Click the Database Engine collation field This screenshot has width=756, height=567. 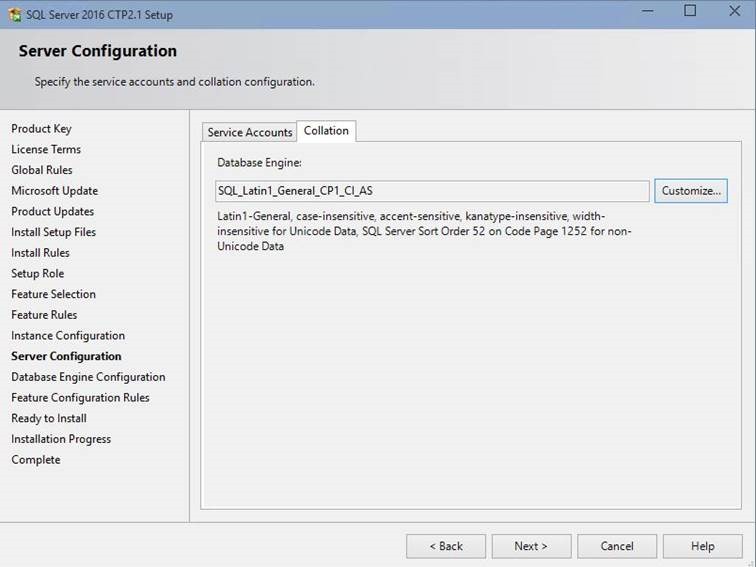[x=432, y=191]
